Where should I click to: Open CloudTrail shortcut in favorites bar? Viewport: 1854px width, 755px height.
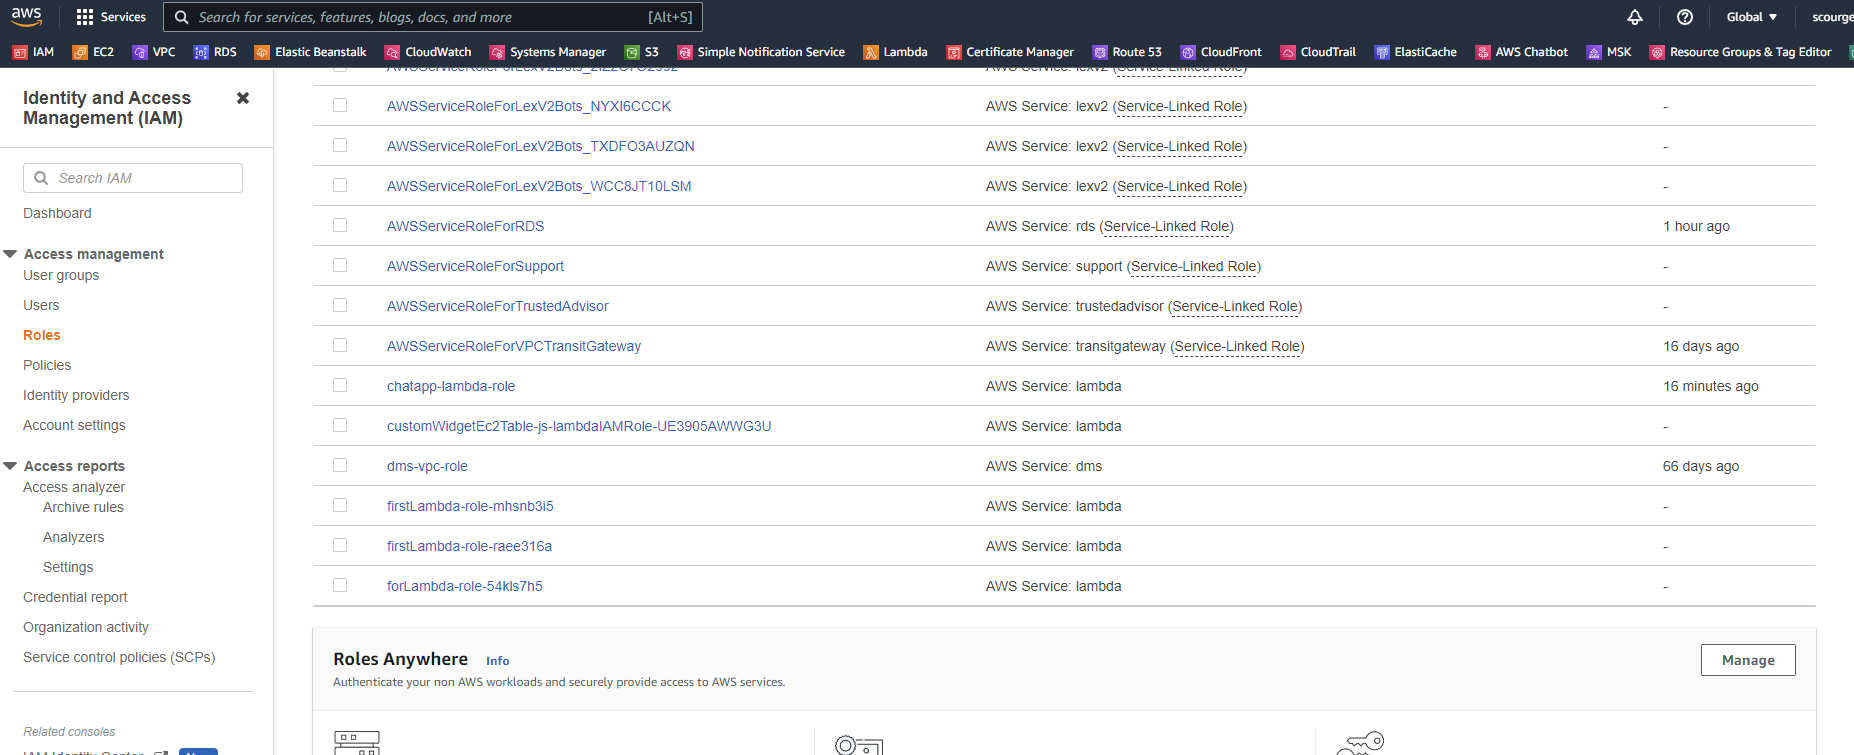(x=1318, y=52)
